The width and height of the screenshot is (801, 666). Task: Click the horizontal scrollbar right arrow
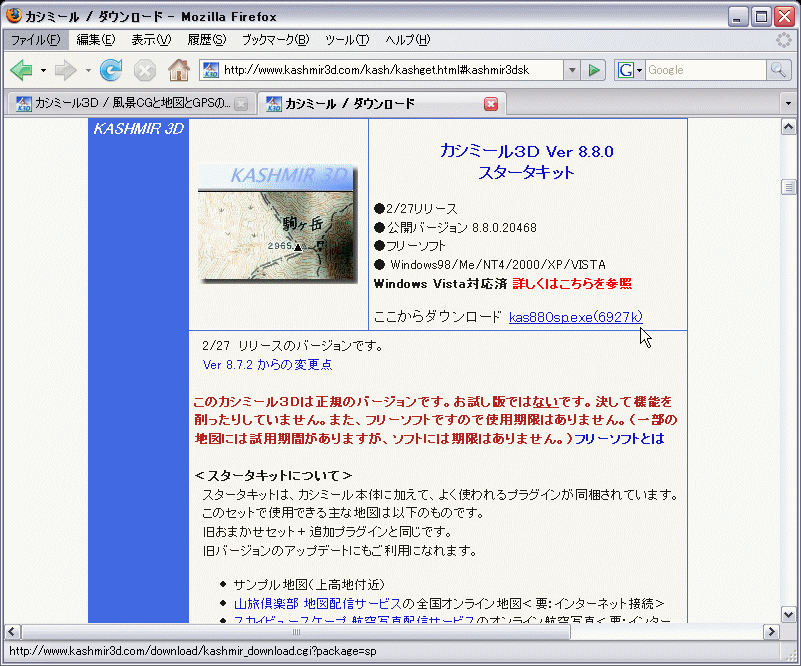(771, 632)
